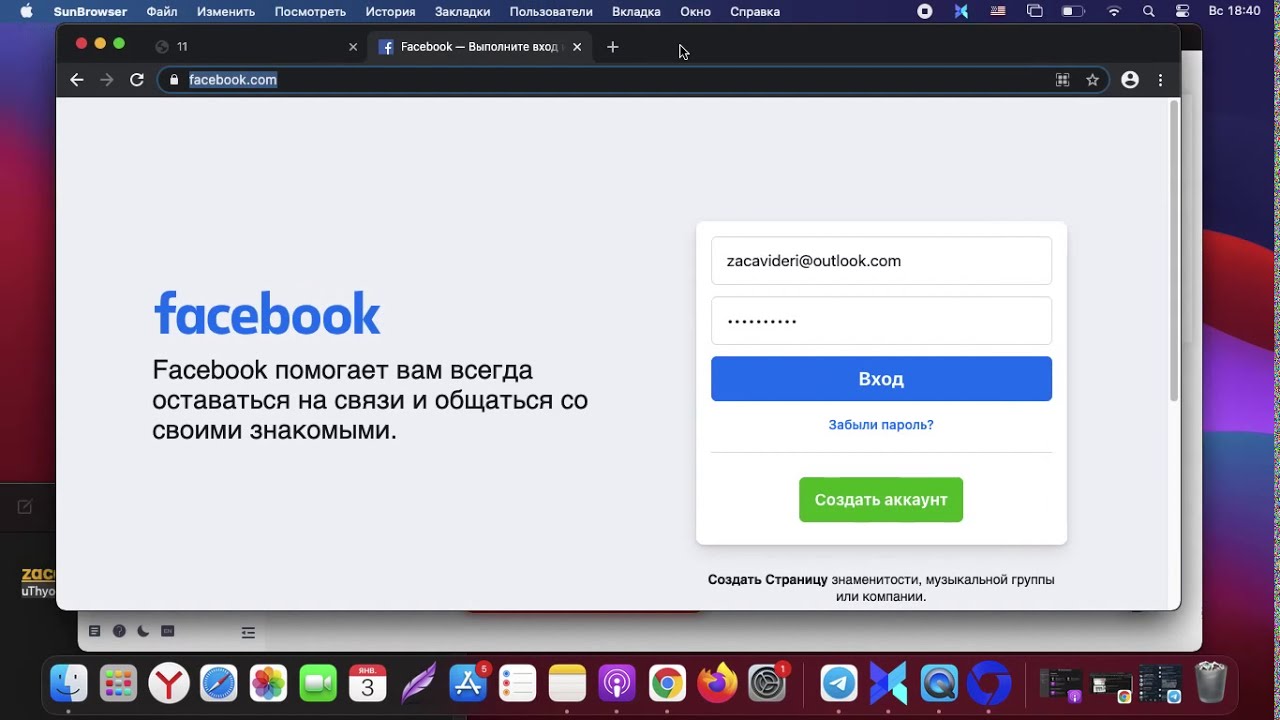Open App Store from the Dock
This screenshot has width=1280, height=720.
point(467,684)
